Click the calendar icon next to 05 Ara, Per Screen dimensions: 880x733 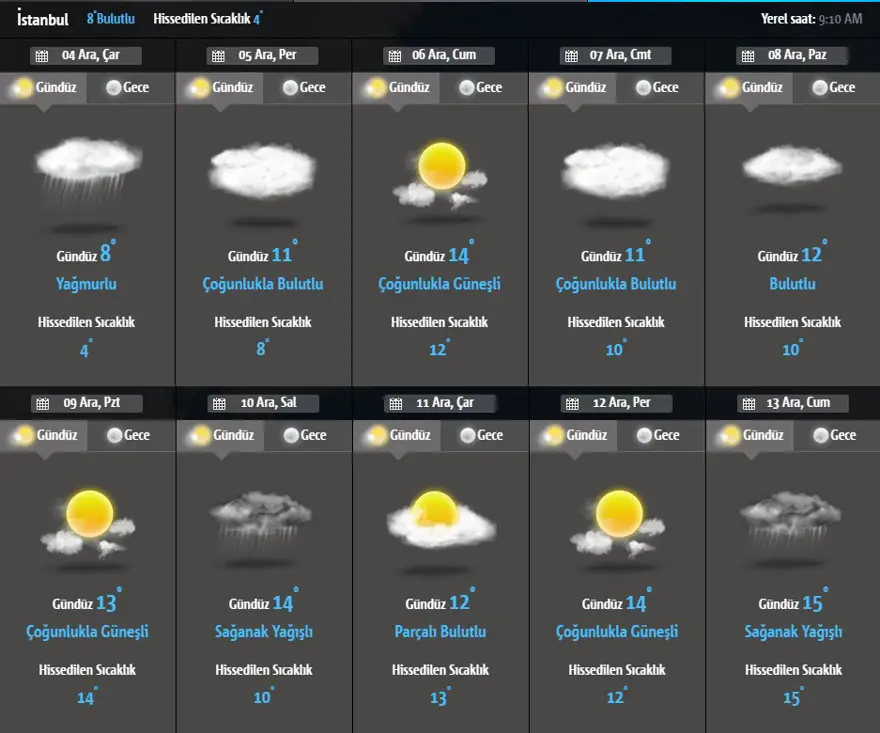click(217, 56)
